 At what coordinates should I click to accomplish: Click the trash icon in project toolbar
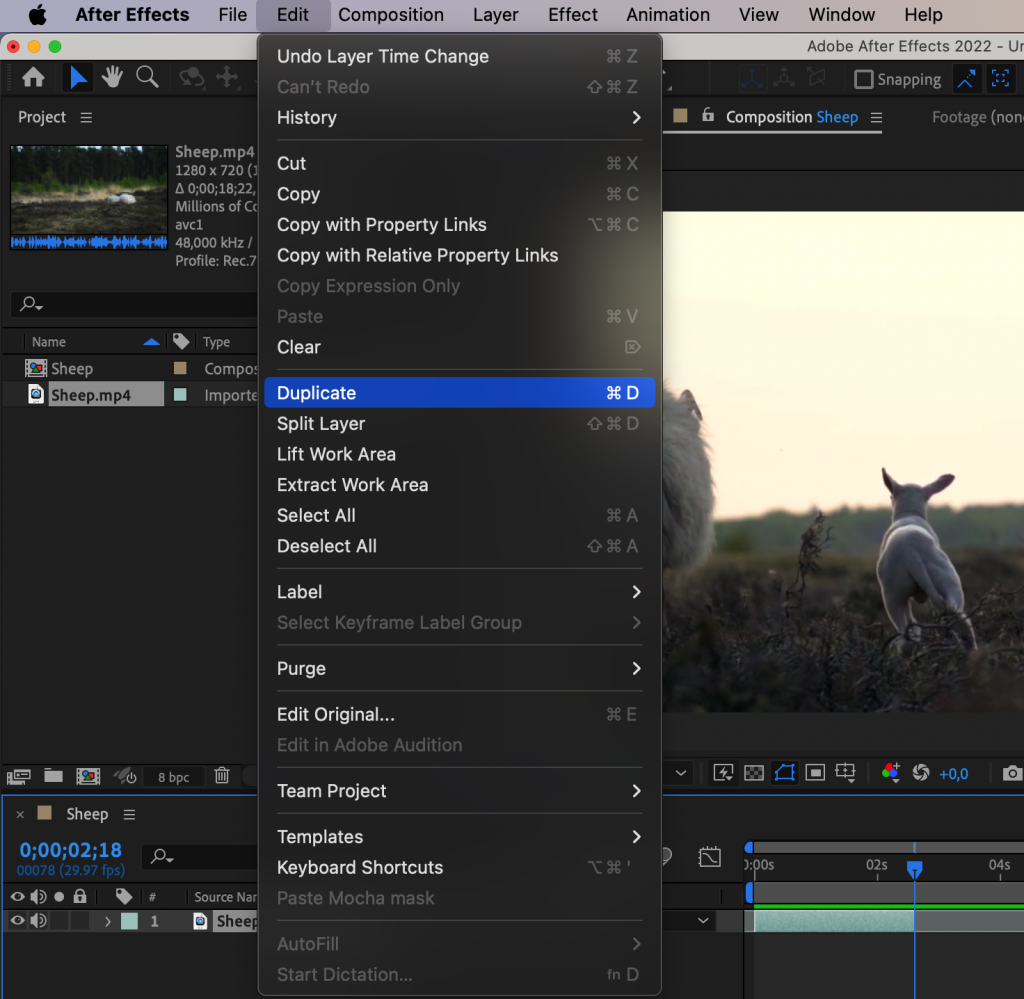(x=221, y=776)
